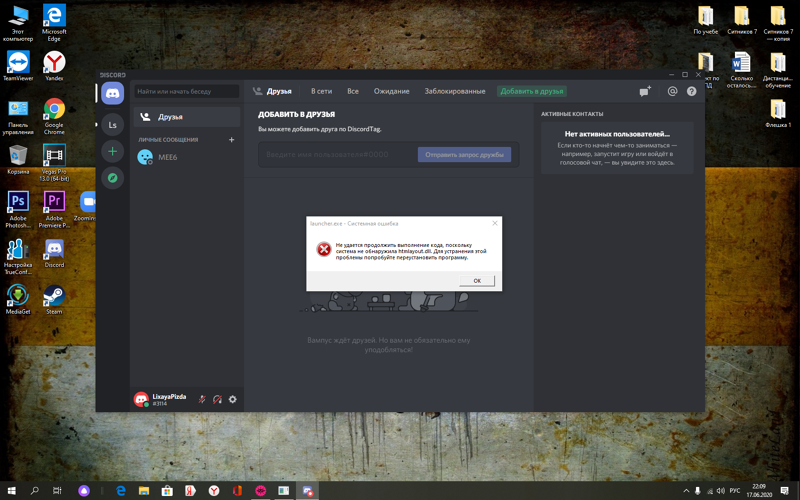Viewport: 800px width, 500px height.
Task: Click Отправить запрос дружбы button
Action: pos(464,155)
